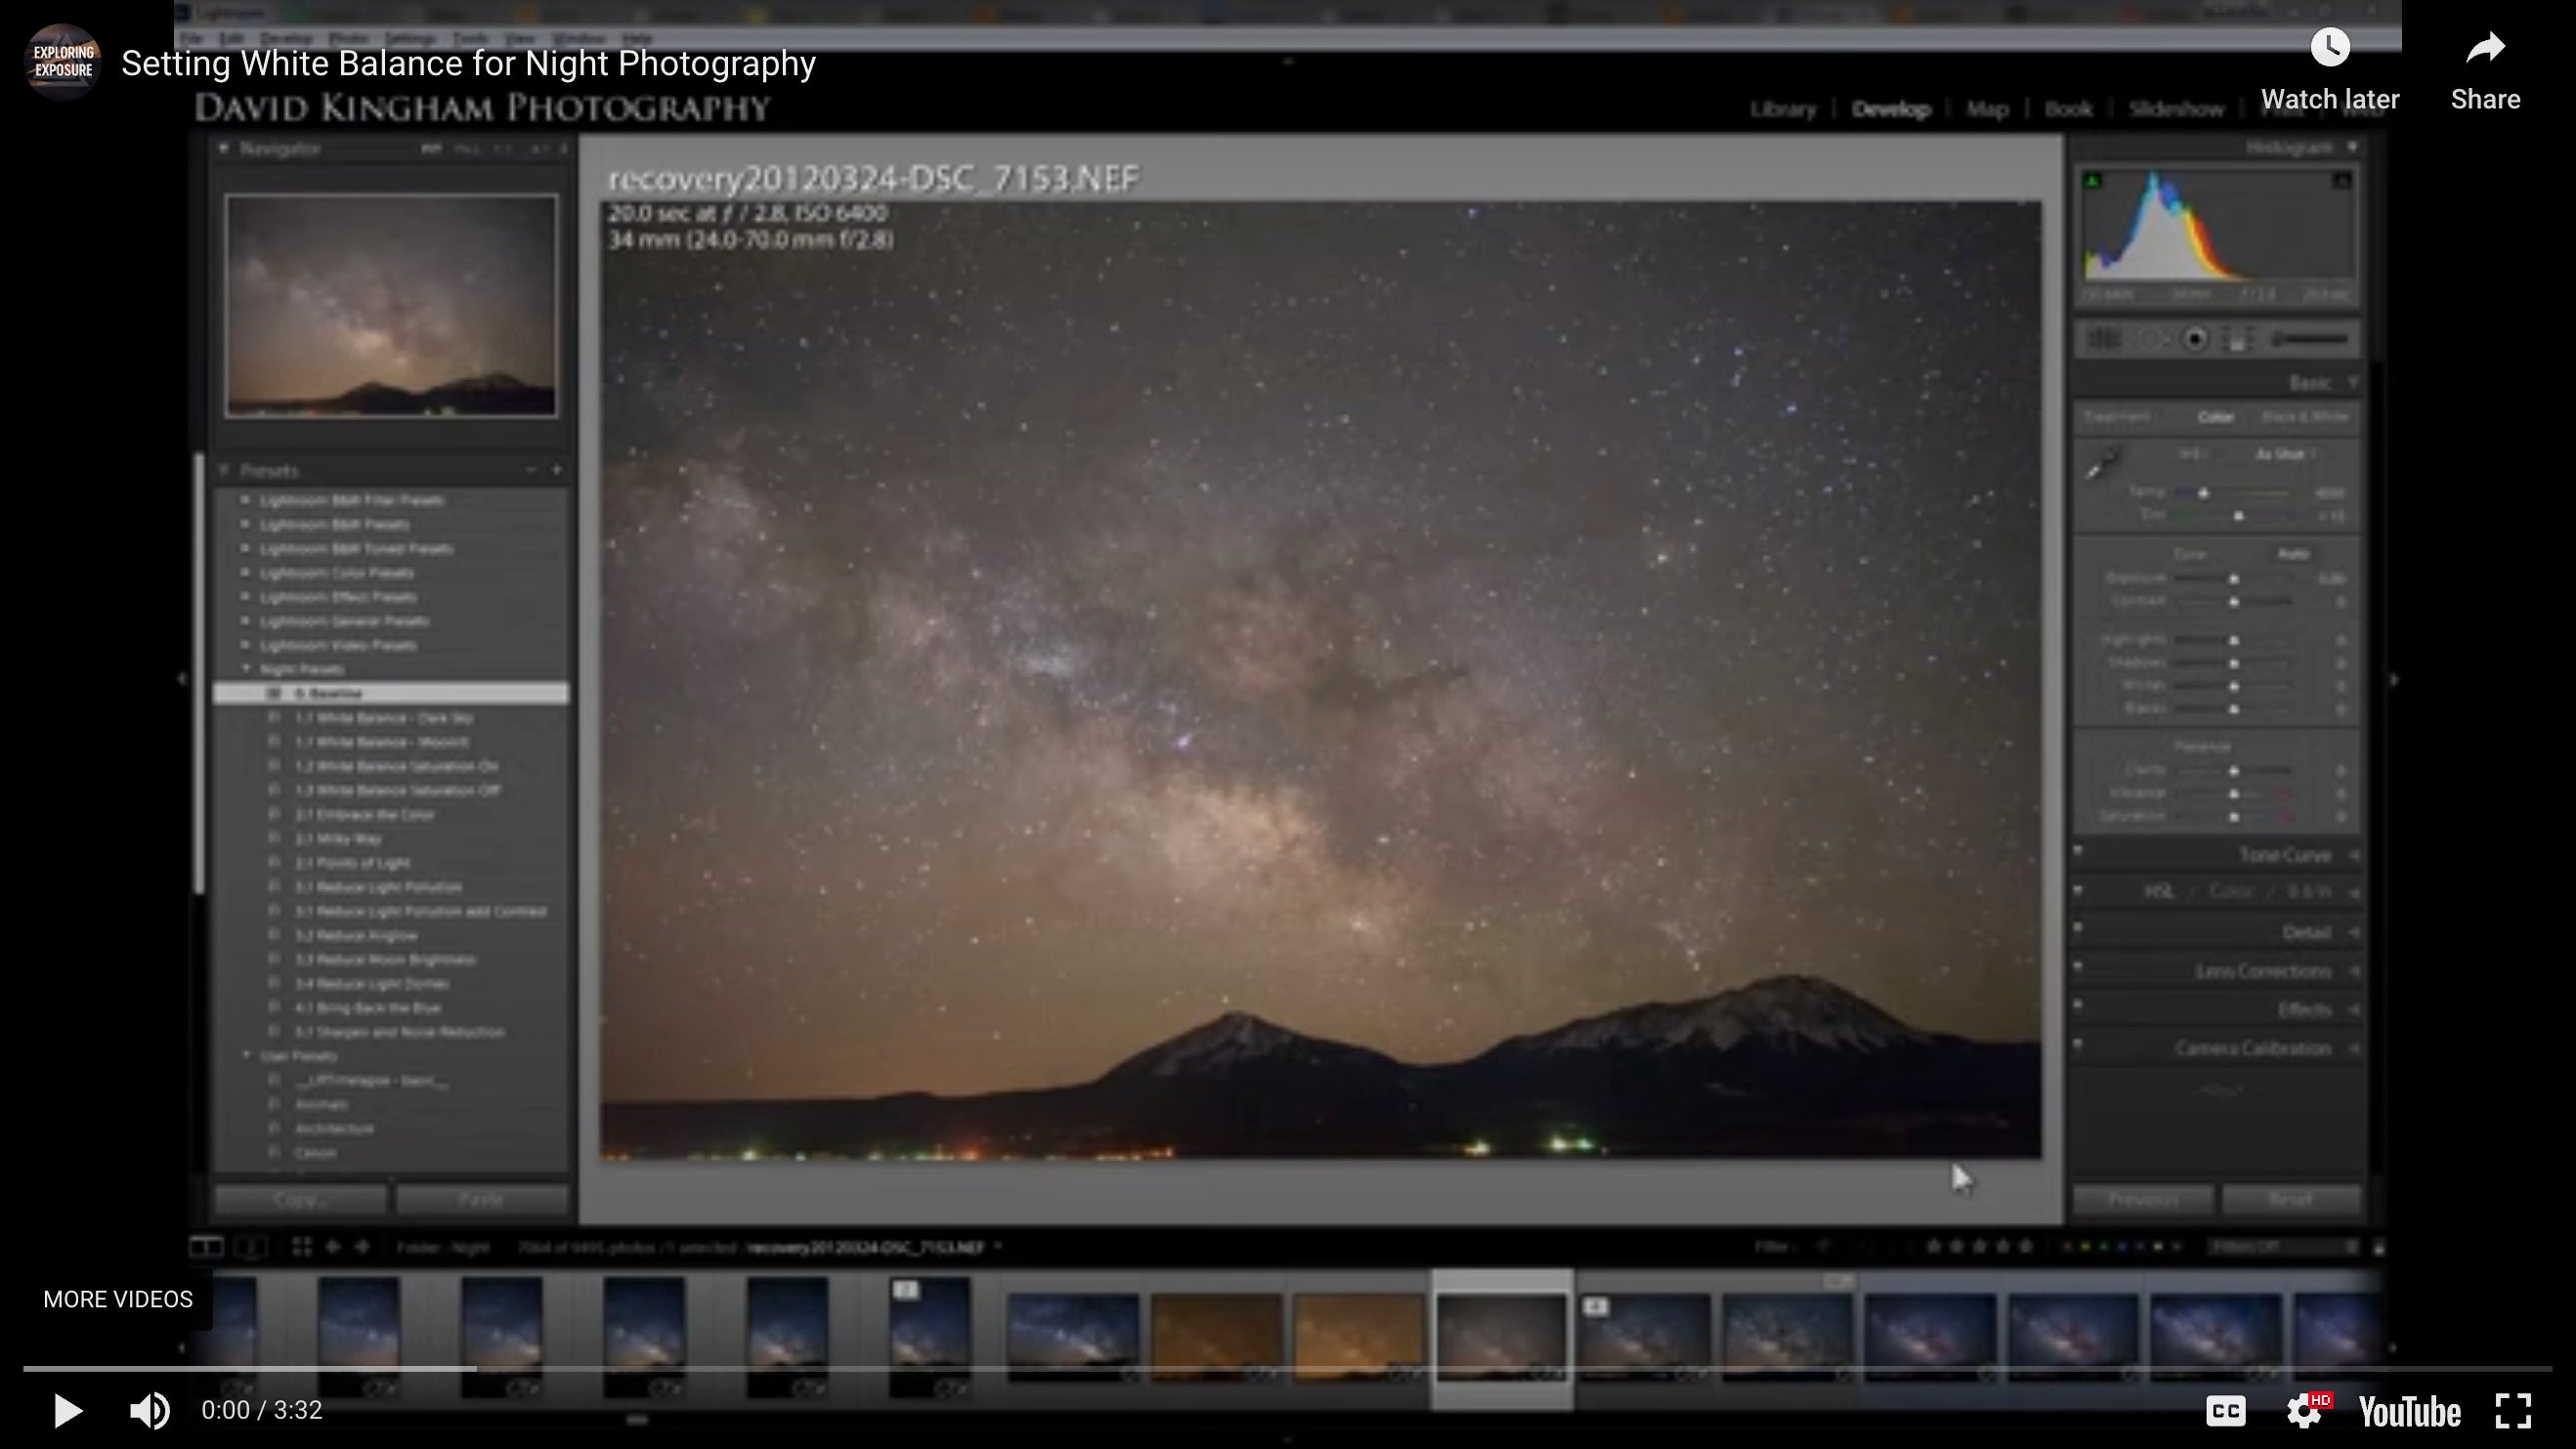Click the Reset button
Image resolution: width=2576 pixels, height=1449 pixels.
(x=2291, y=1198)
